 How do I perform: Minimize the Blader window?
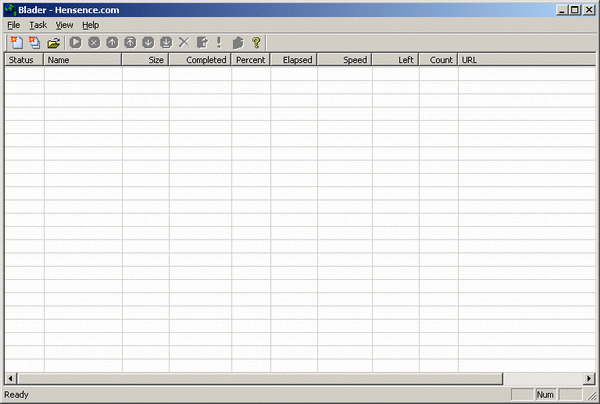[562, 10]
